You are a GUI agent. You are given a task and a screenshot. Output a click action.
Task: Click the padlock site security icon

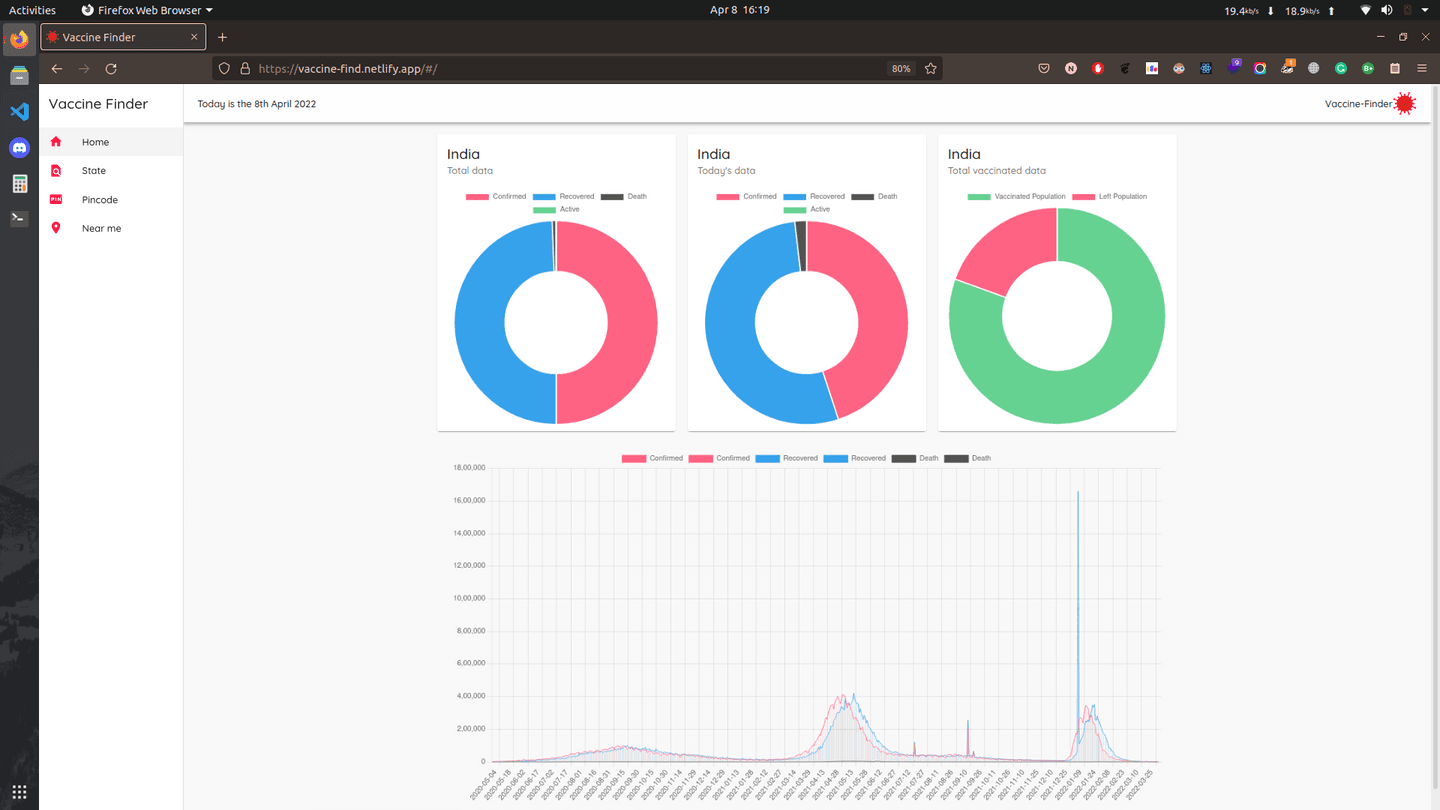coord(245,69)
